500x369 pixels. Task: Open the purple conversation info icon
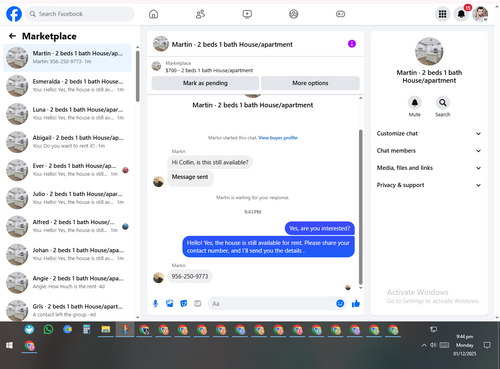[352, 44]
